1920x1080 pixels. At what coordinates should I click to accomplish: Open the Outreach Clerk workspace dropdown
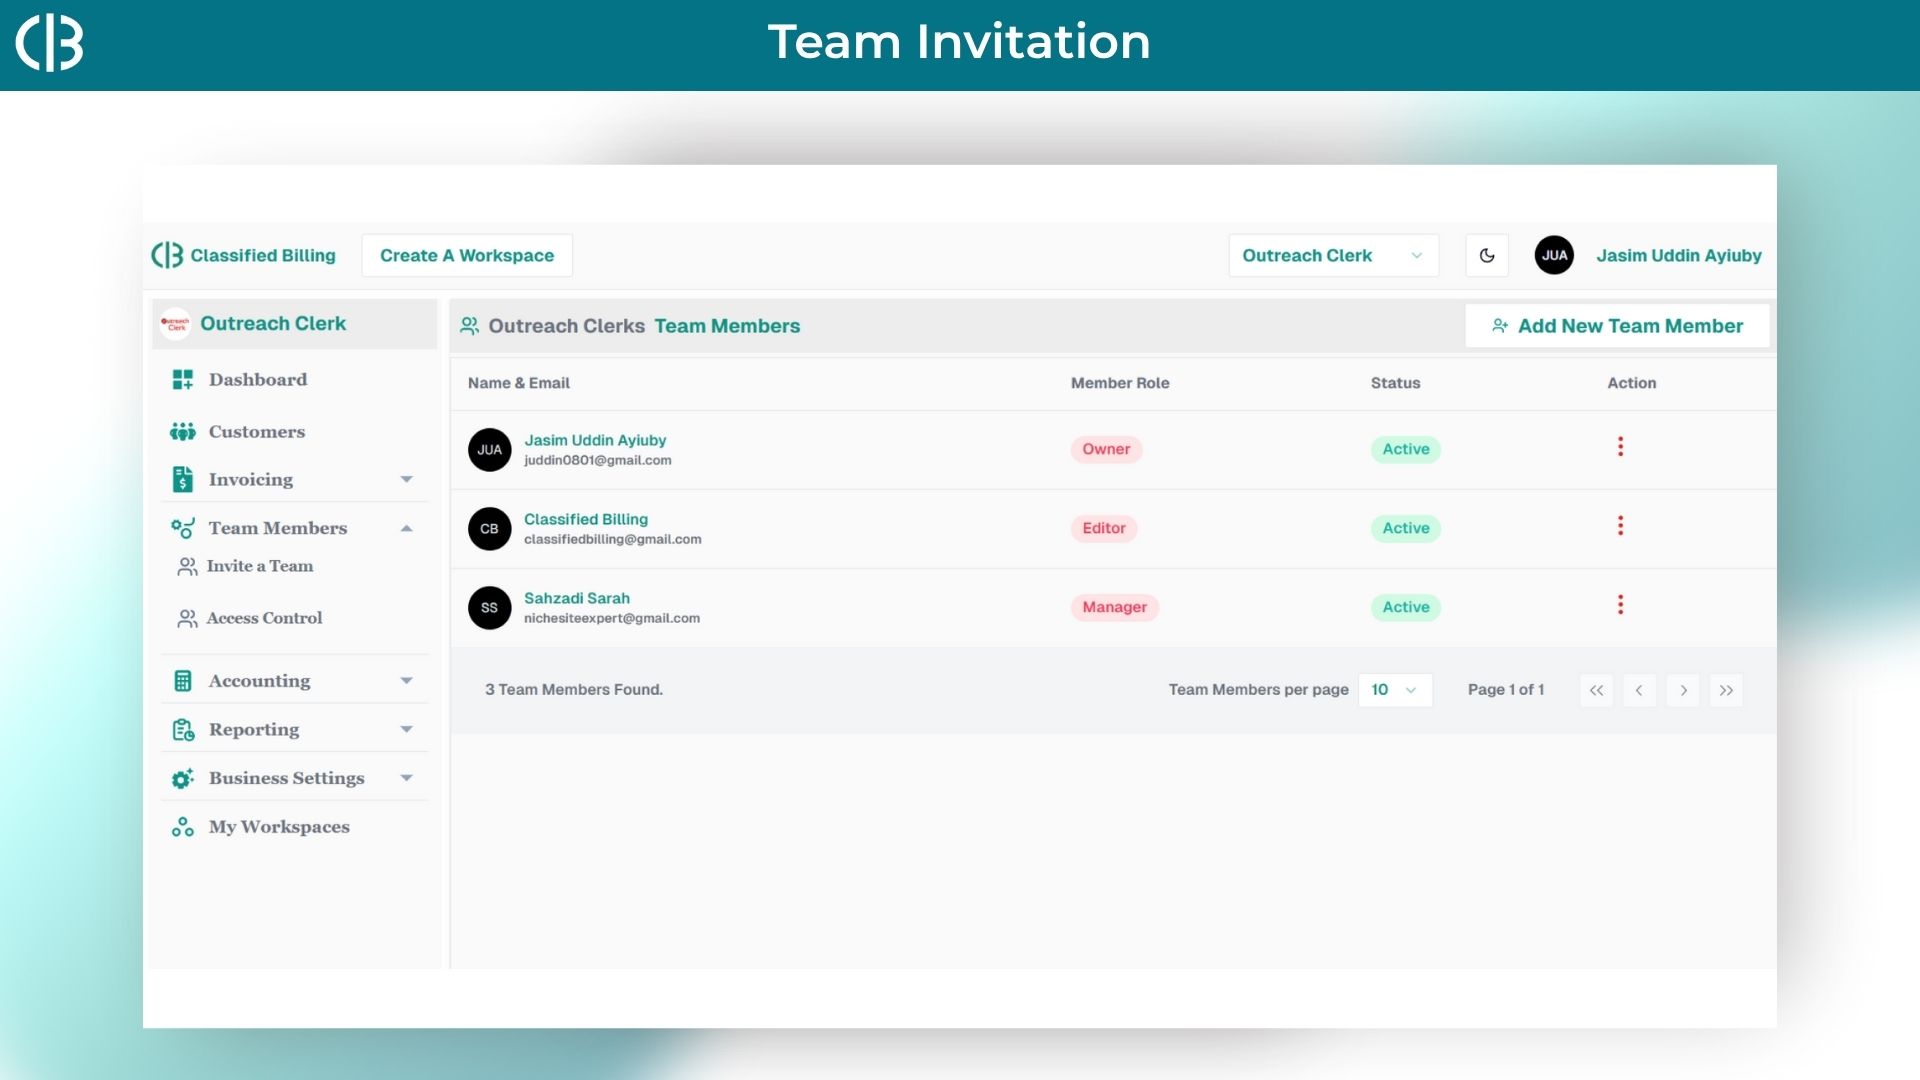(x=1332, y=255)
